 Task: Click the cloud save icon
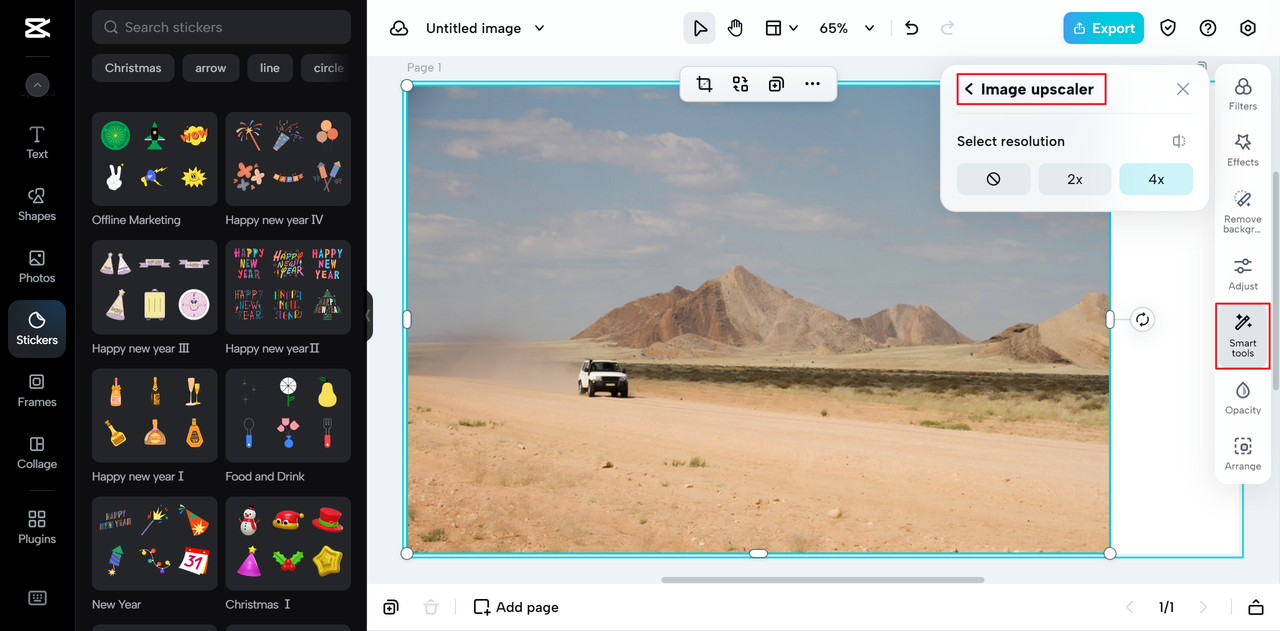pyautogui.click(x=399, y=28)
